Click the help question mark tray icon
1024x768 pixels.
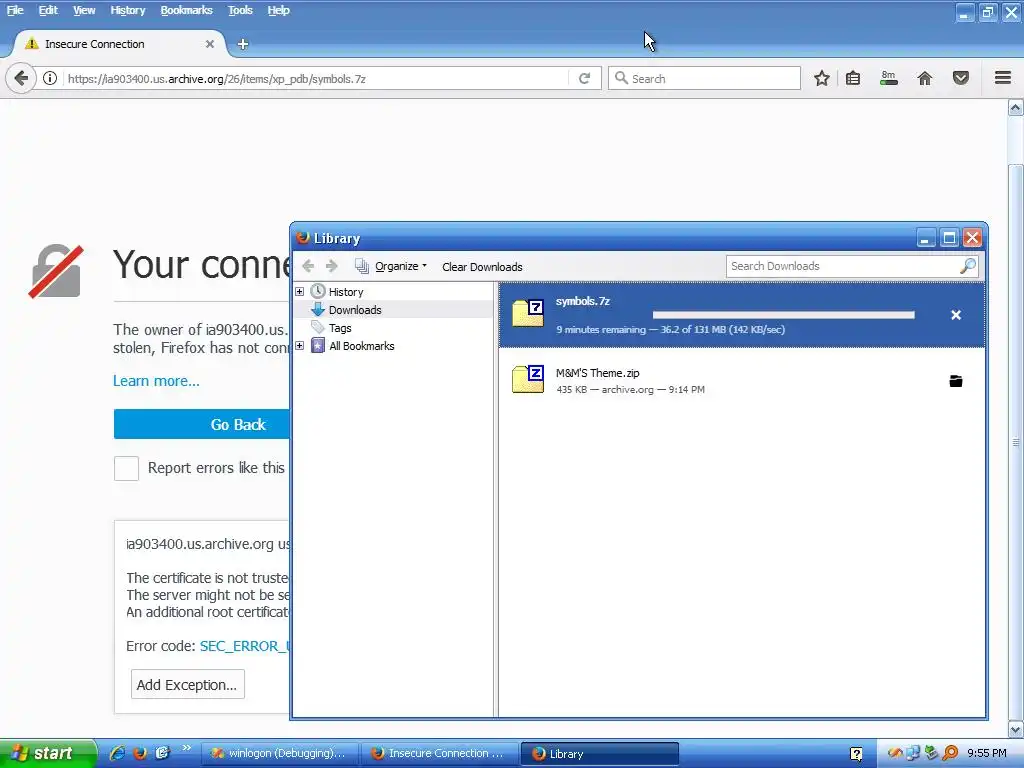(x=856, y=754)
